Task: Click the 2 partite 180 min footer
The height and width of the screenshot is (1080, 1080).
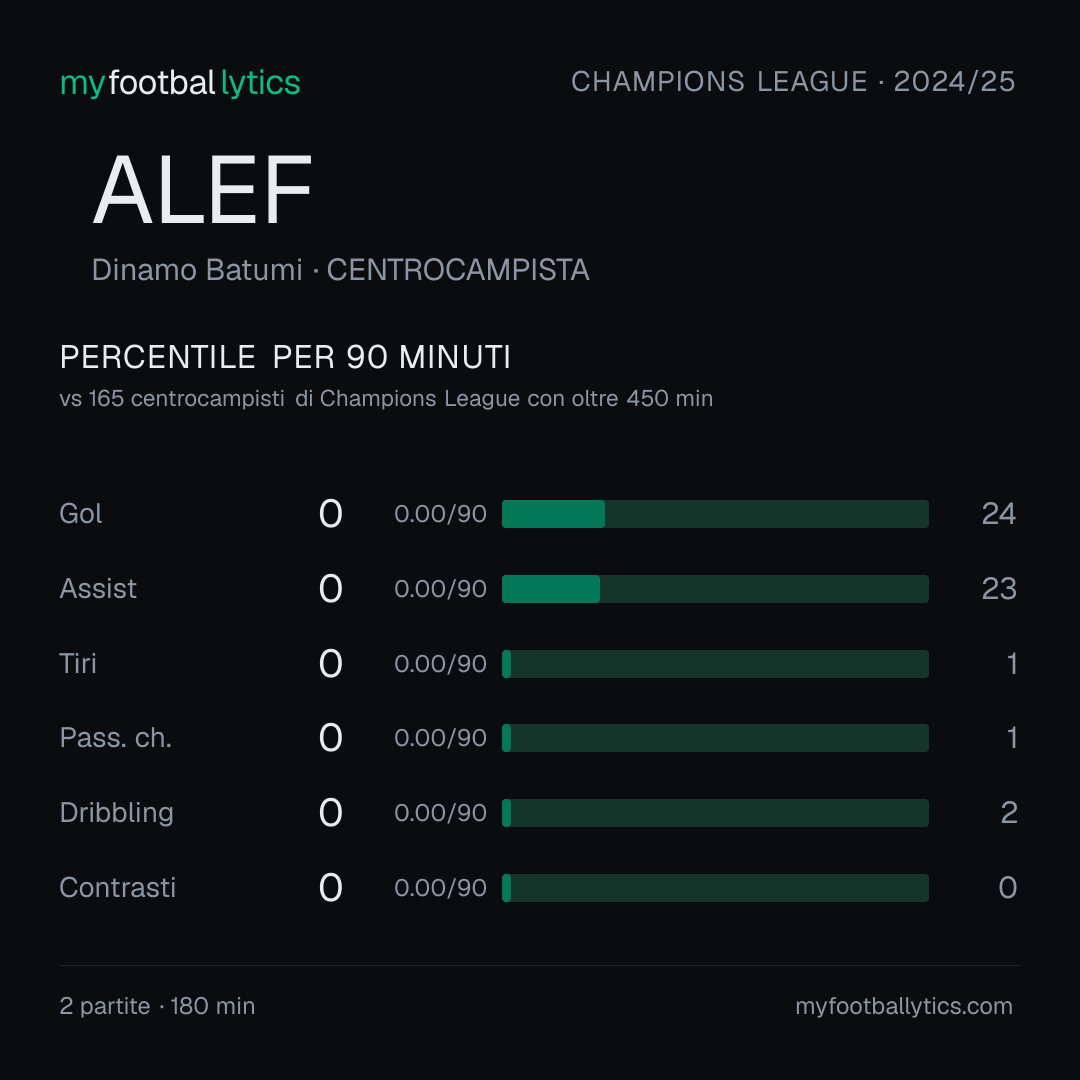Action: (x=157, y=1006)
